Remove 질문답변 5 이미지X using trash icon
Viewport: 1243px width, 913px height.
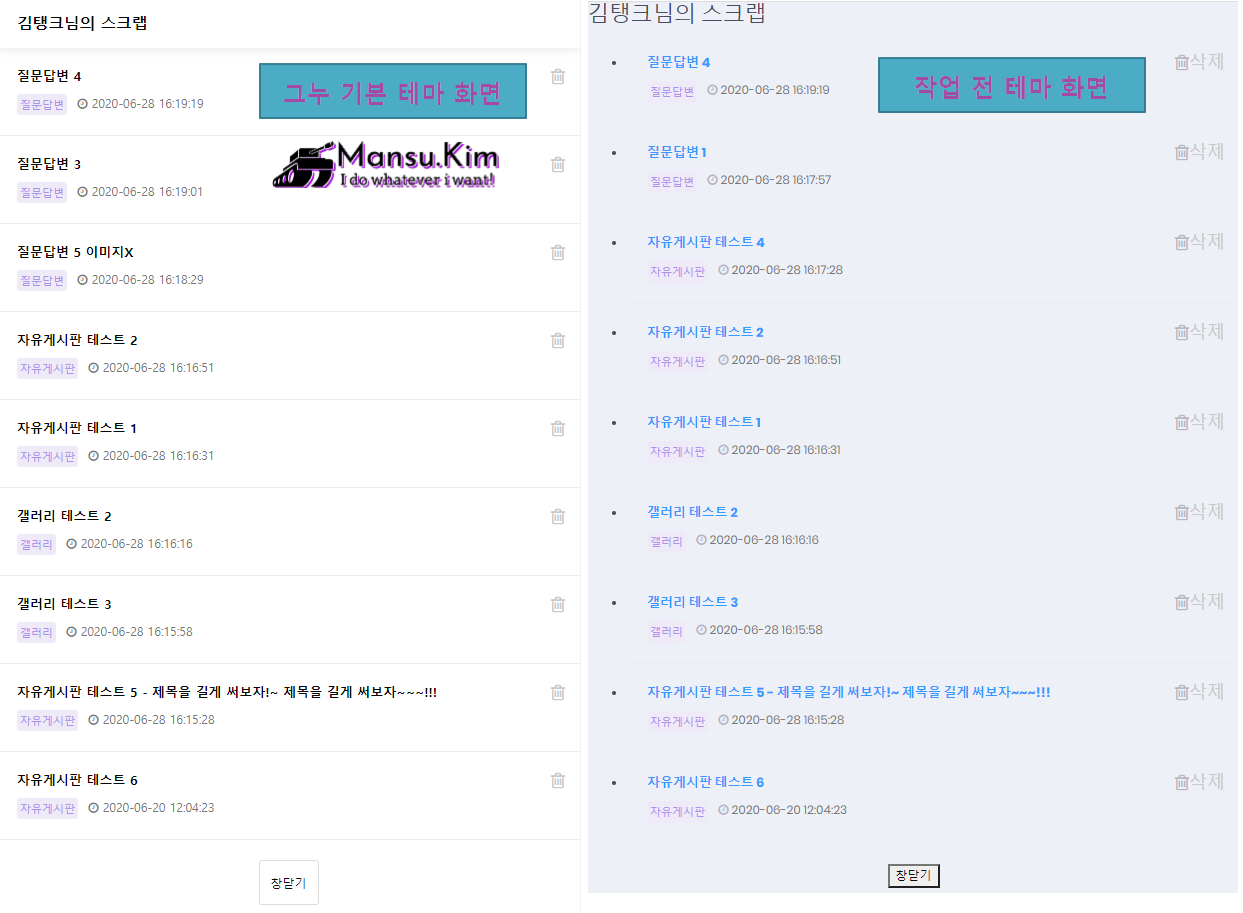pos(558,253)
